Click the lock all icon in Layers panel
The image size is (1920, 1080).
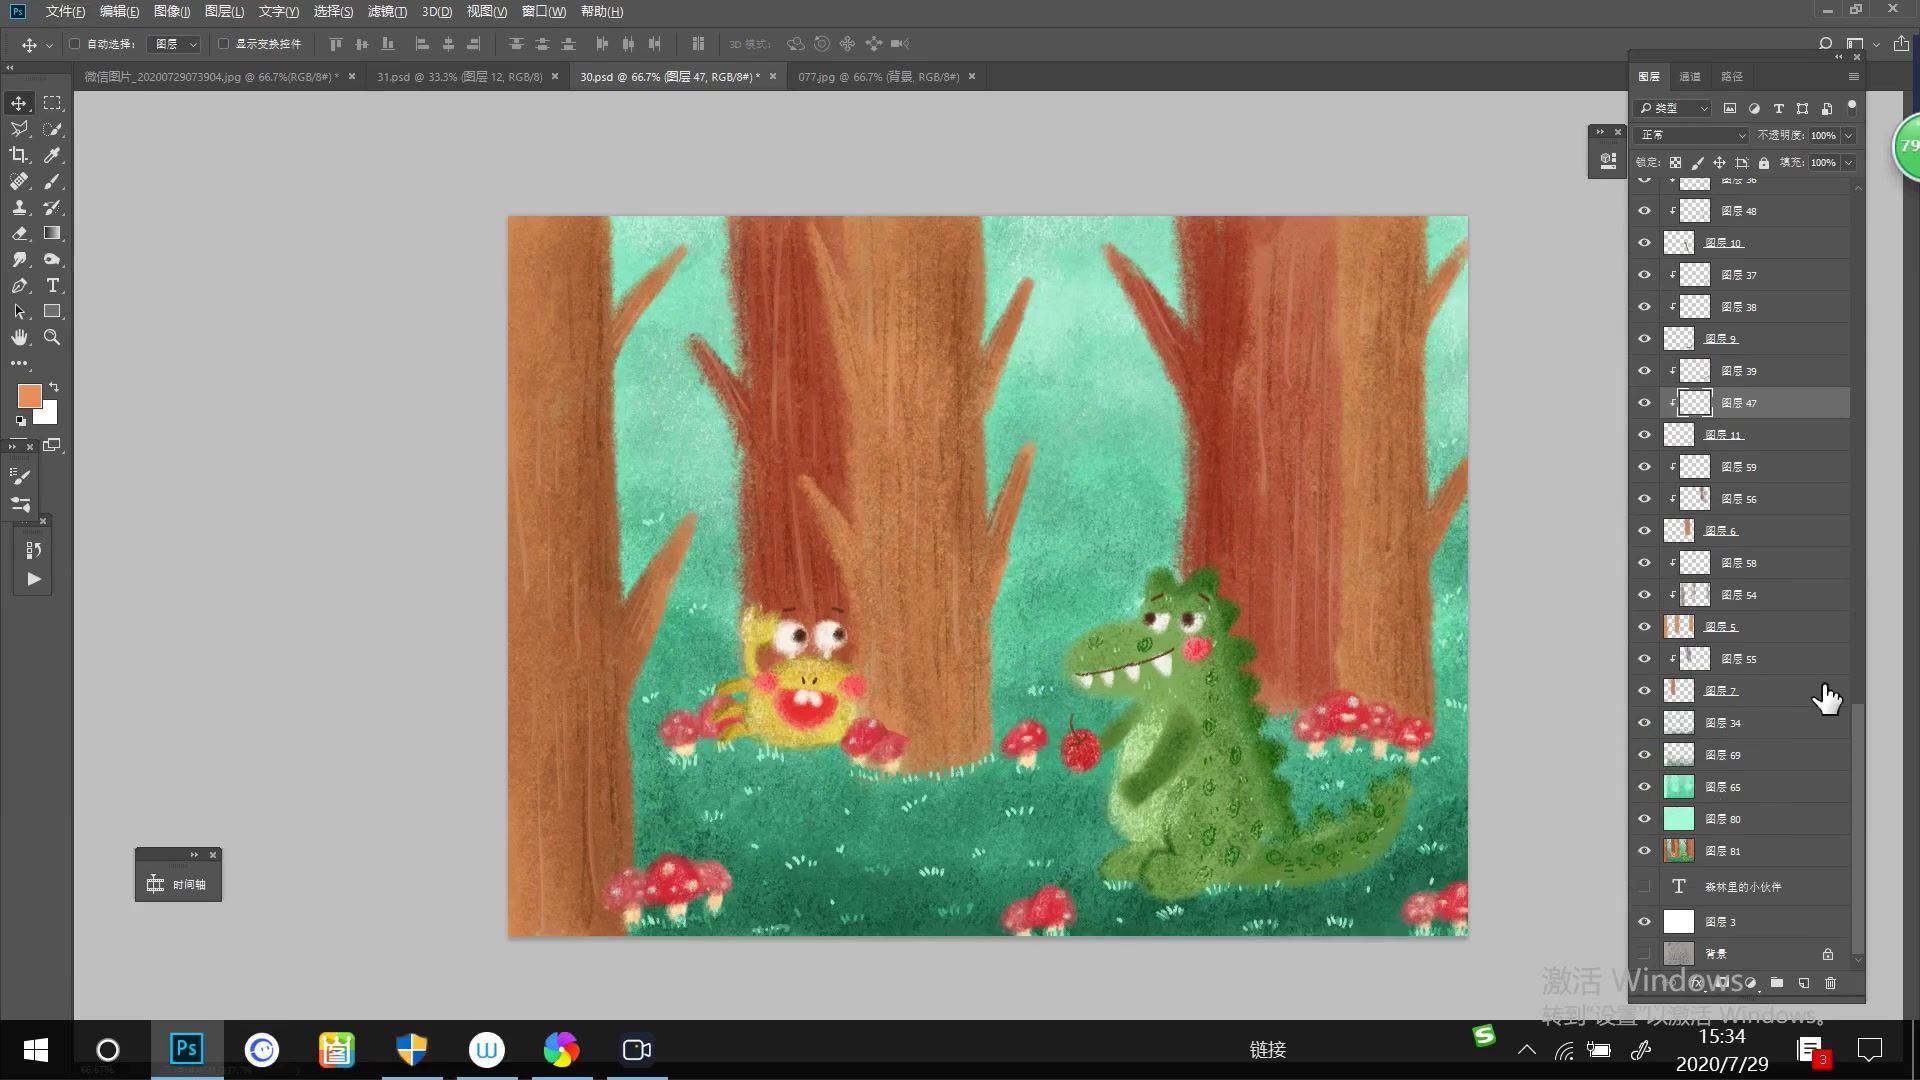pyautogui.click(x=1764, y=163)
